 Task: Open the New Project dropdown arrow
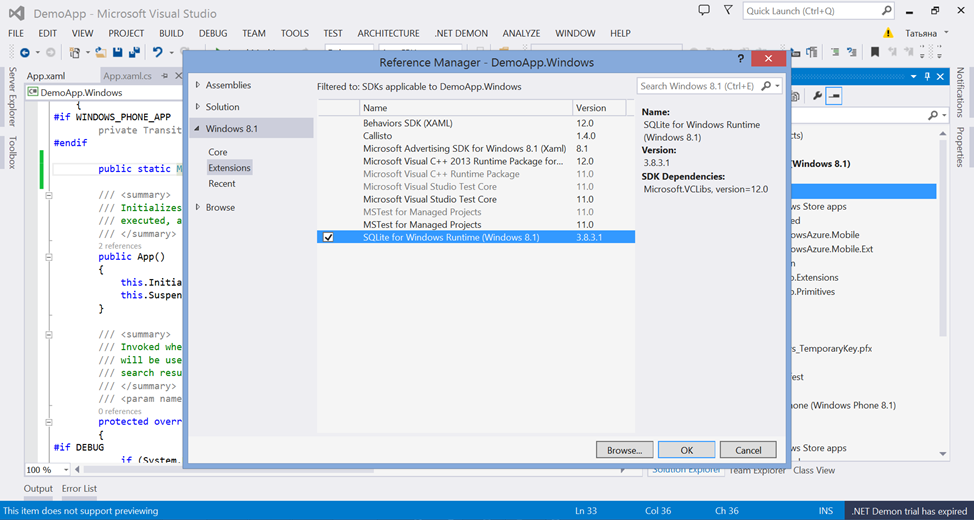(87, 53)
